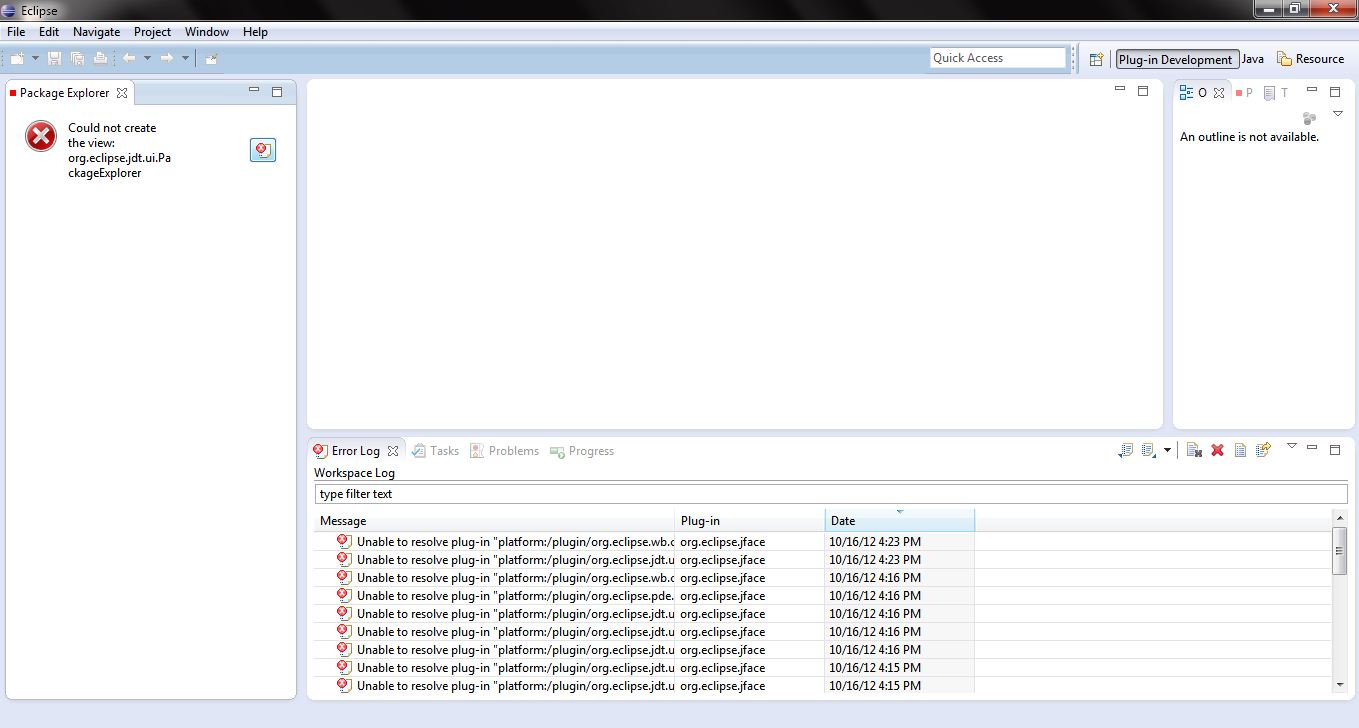Open the Import Log dropdown arrow
Screen dimensions: 1359x728
1167,451
